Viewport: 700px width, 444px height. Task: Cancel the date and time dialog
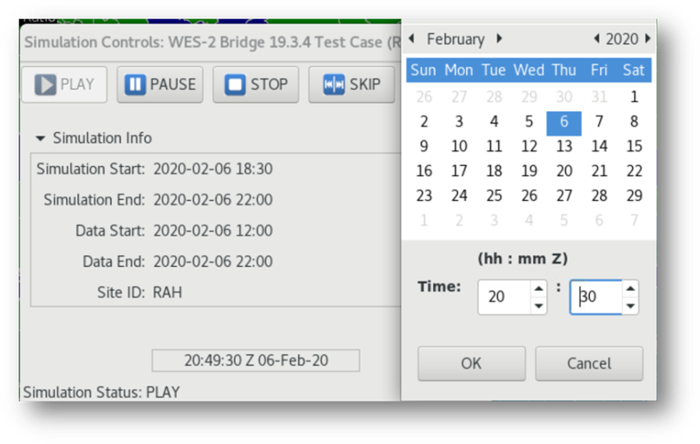point(589,363)
